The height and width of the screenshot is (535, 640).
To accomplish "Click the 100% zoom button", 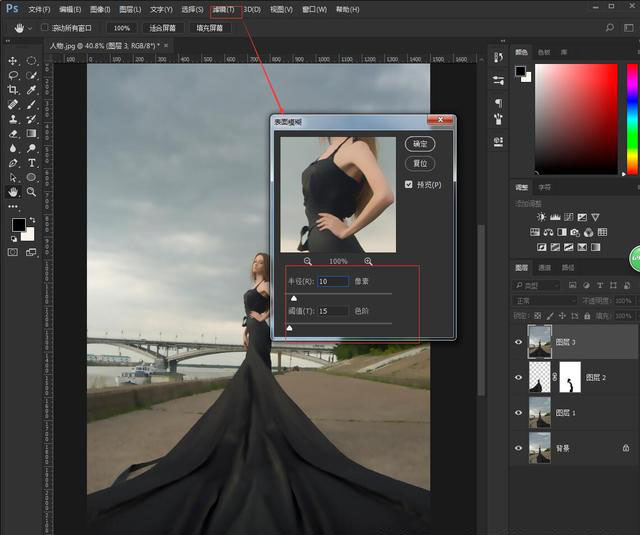I will (122, 28).
